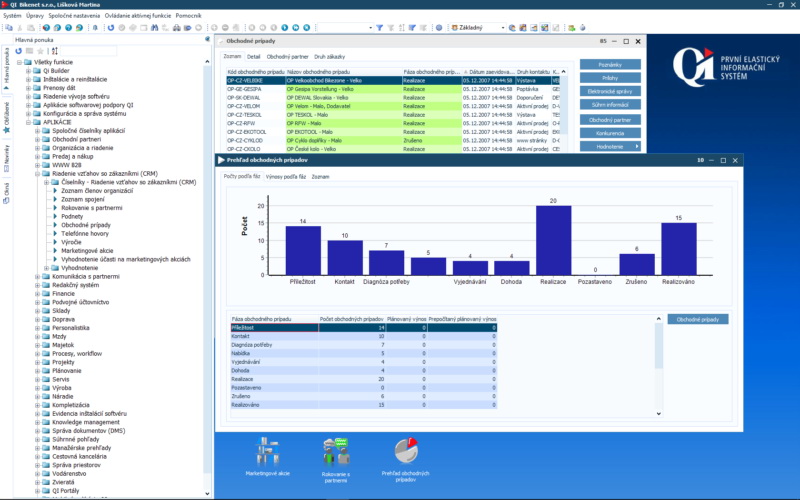Expand the Obchodní partneri folder
Viewport: 800px width, 500px height.
(37, 139)
